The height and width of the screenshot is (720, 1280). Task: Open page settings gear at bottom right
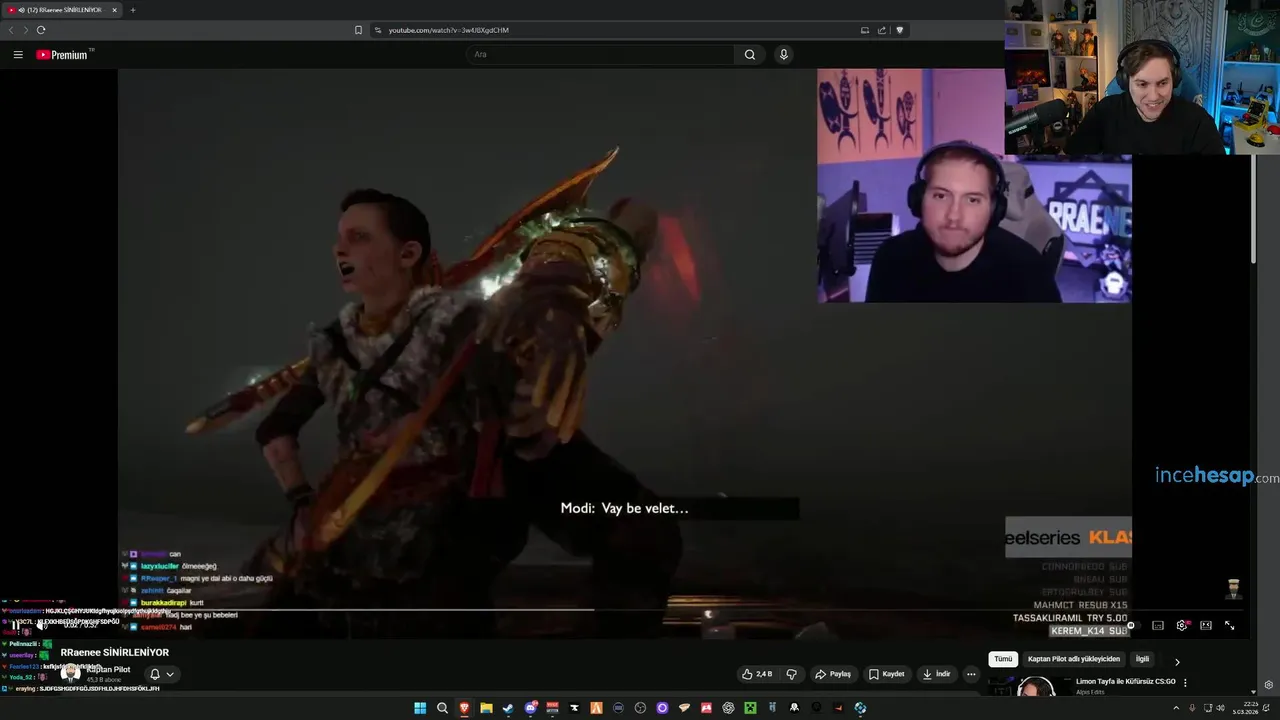pyautogui.click(x=1269, y=685)
